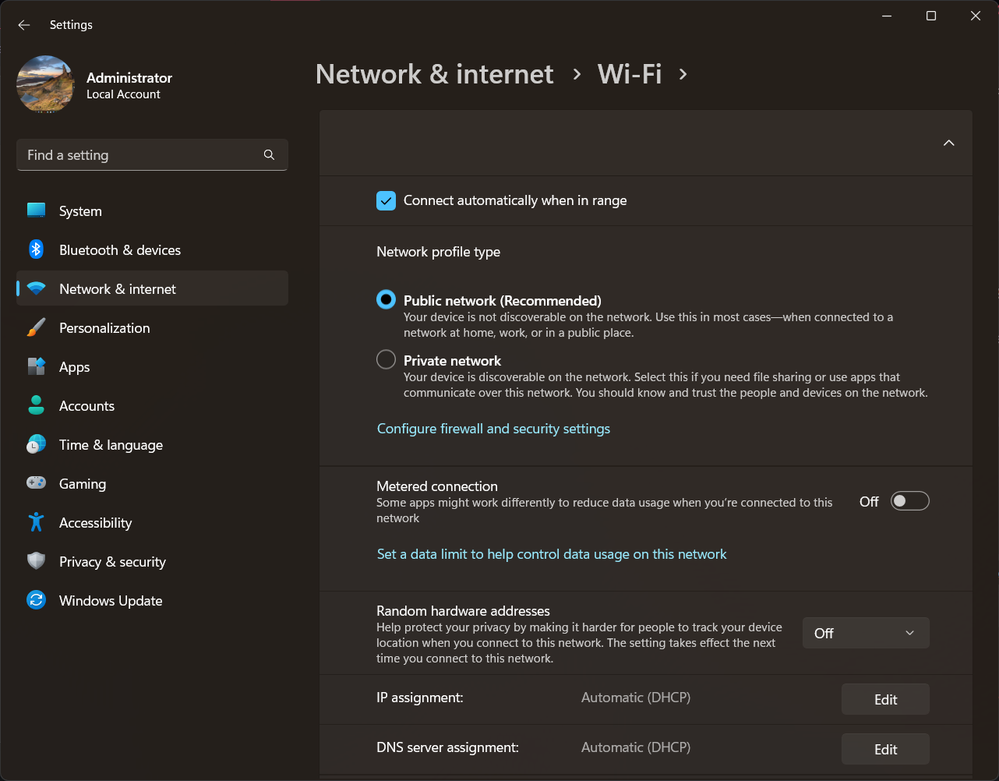Open the Random hardware addresses dropdown
The image size is (999, 781).
866,633
